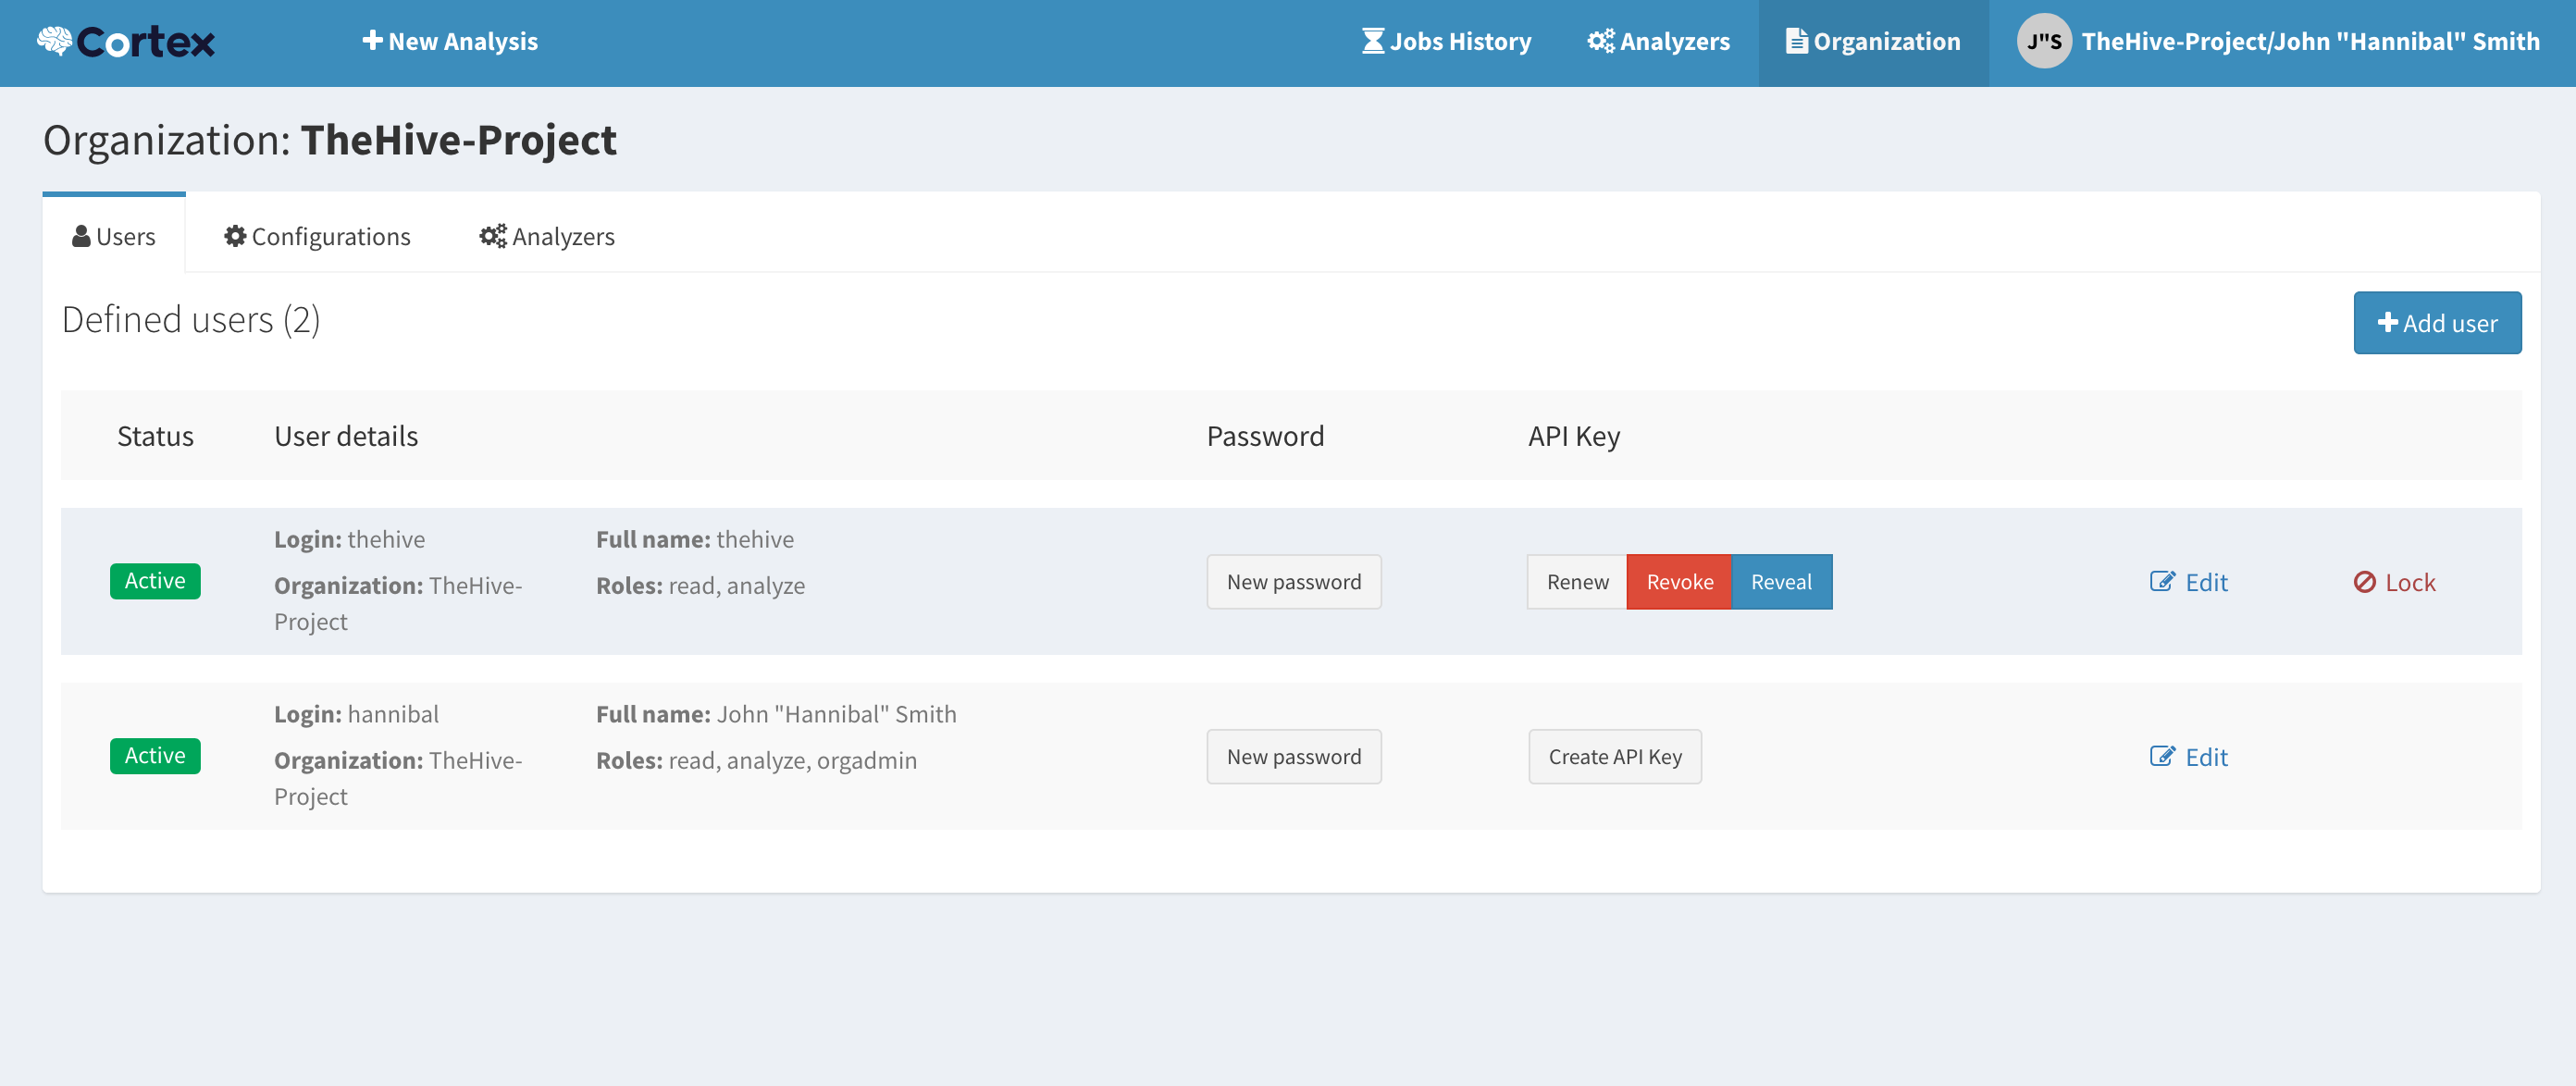Click the "Defined users (2)" heading
This screenshot has width=2576, height=1086.
191,320
